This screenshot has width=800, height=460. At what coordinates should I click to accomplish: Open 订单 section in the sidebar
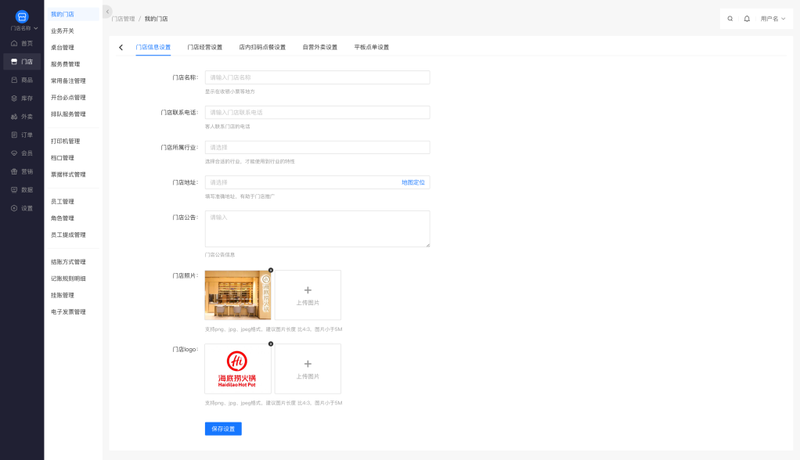[22, 135]
